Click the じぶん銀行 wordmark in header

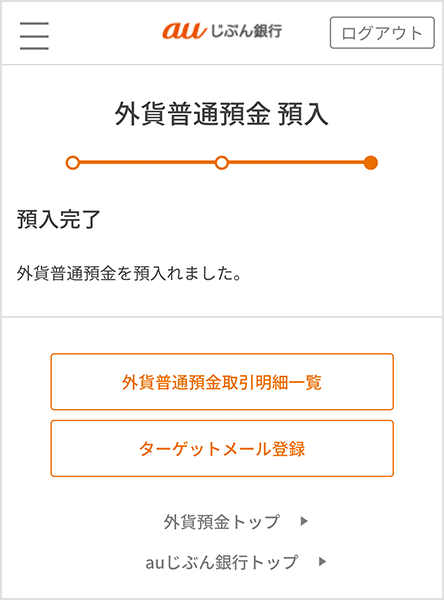pos(246,31)
